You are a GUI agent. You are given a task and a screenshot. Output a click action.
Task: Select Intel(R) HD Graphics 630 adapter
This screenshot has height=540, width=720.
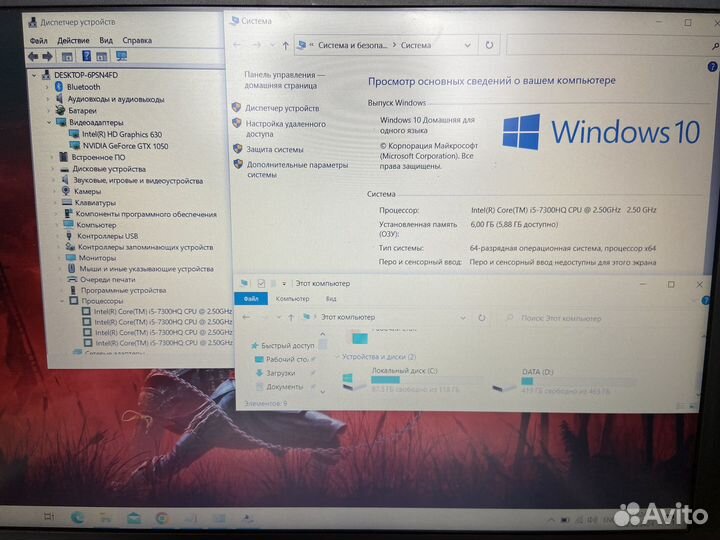[122, 134]
